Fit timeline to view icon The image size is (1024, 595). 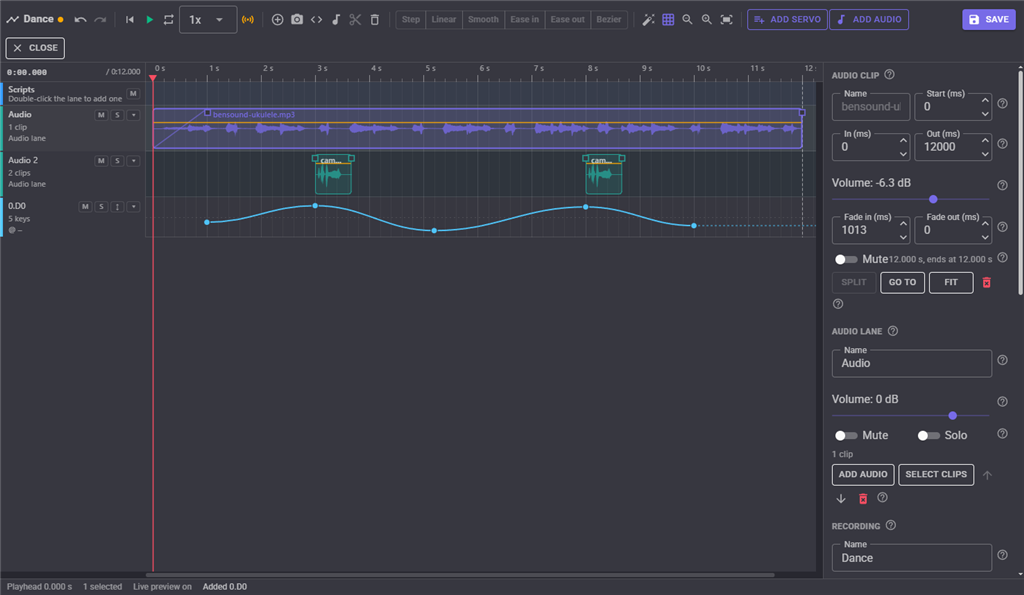pos(726,20)
